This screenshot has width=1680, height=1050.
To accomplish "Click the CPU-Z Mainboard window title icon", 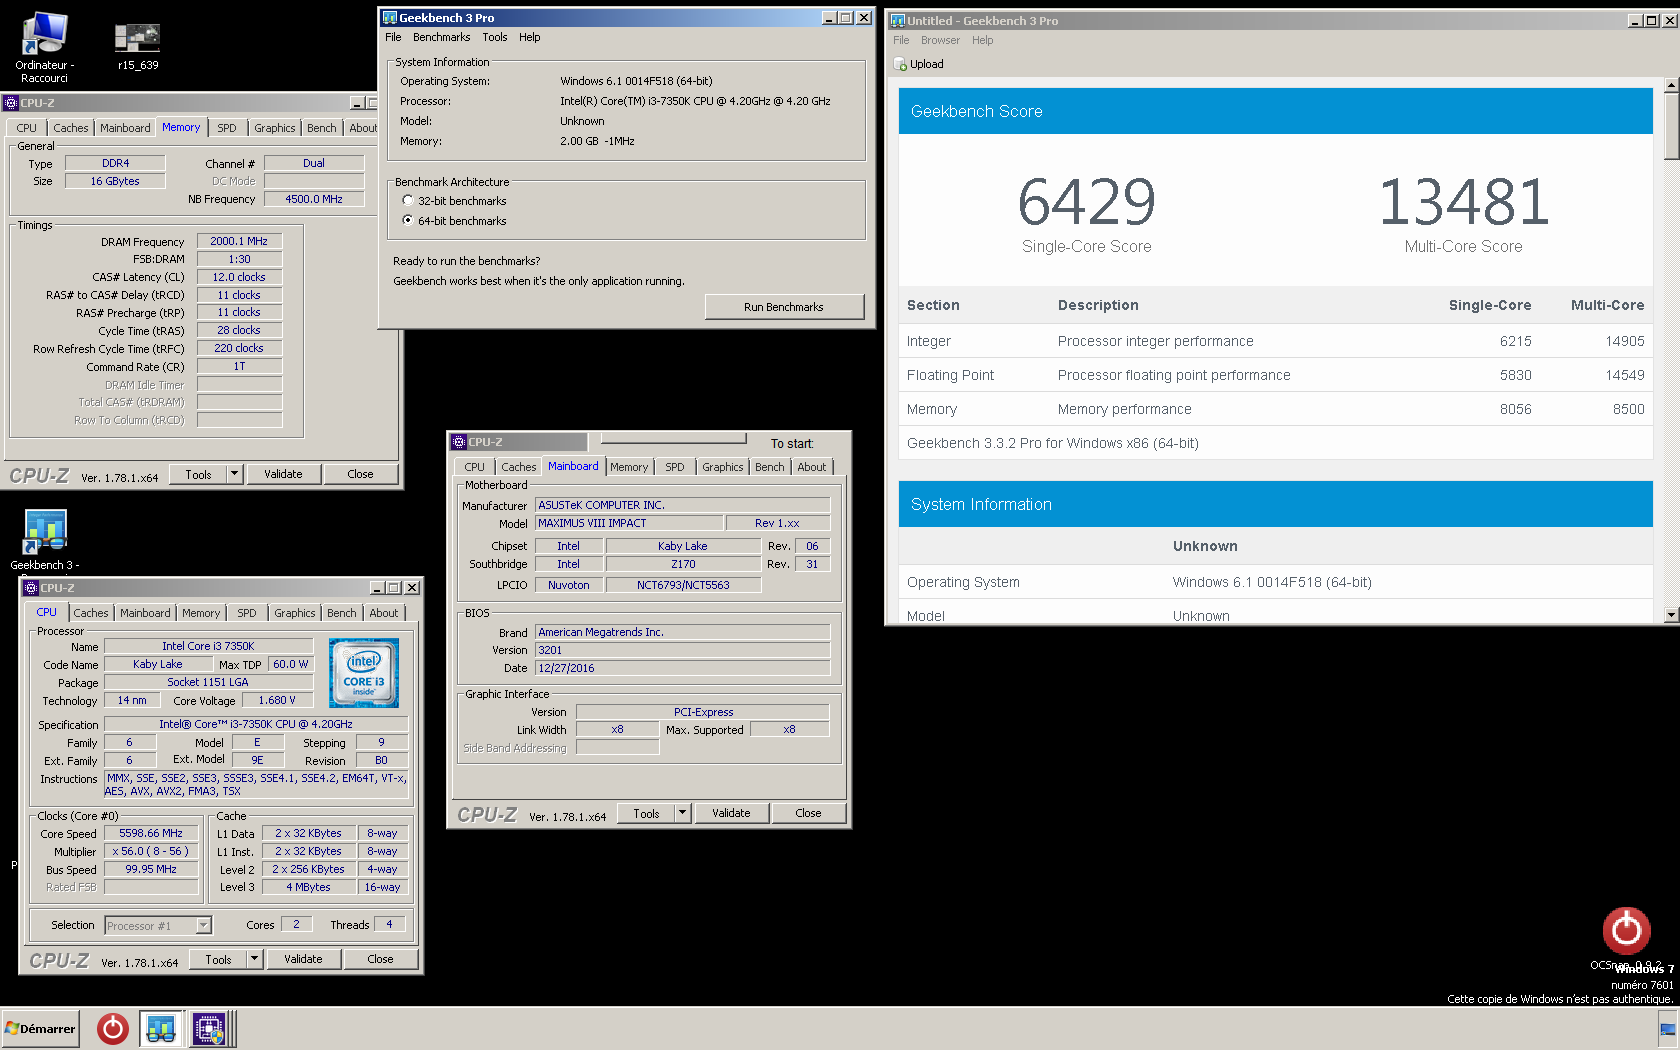I will point(459,442).
